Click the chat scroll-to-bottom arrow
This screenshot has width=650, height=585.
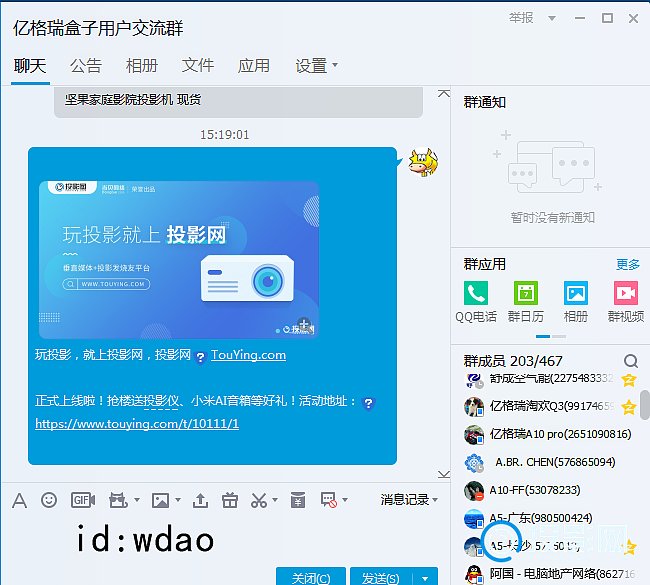coord(444,474)
